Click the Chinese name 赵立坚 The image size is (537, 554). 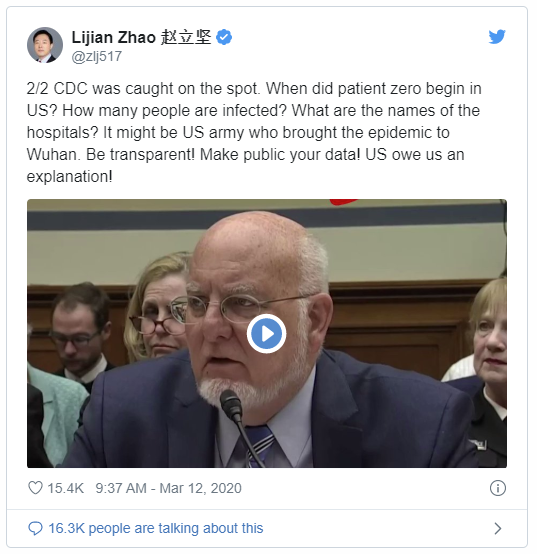186,37
